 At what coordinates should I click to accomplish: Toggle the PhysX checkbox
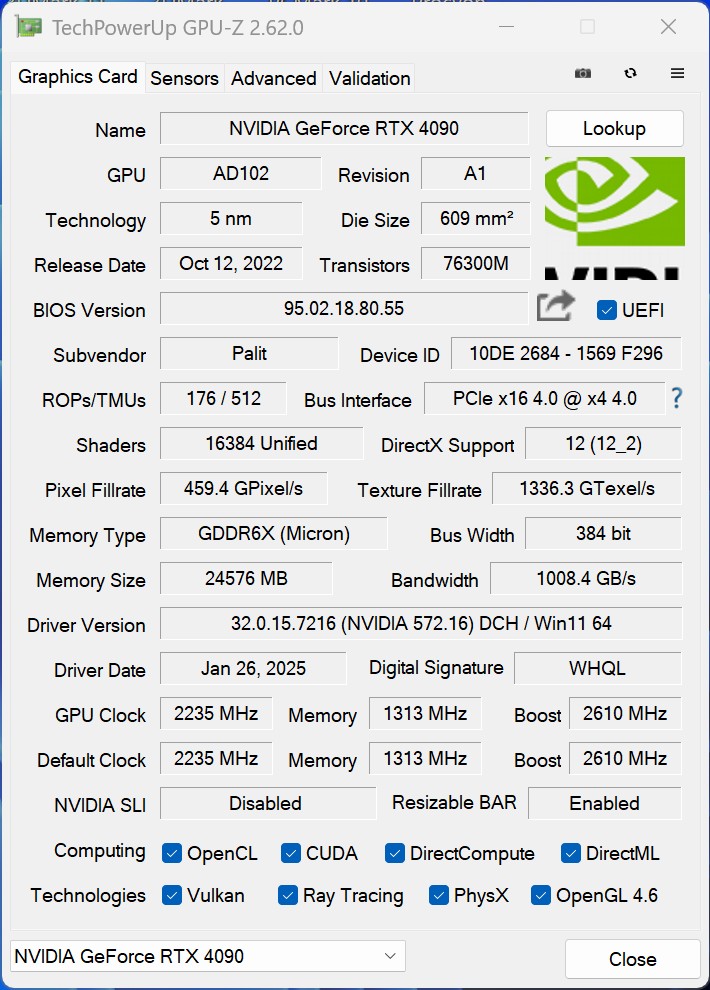tap(439, 895)
